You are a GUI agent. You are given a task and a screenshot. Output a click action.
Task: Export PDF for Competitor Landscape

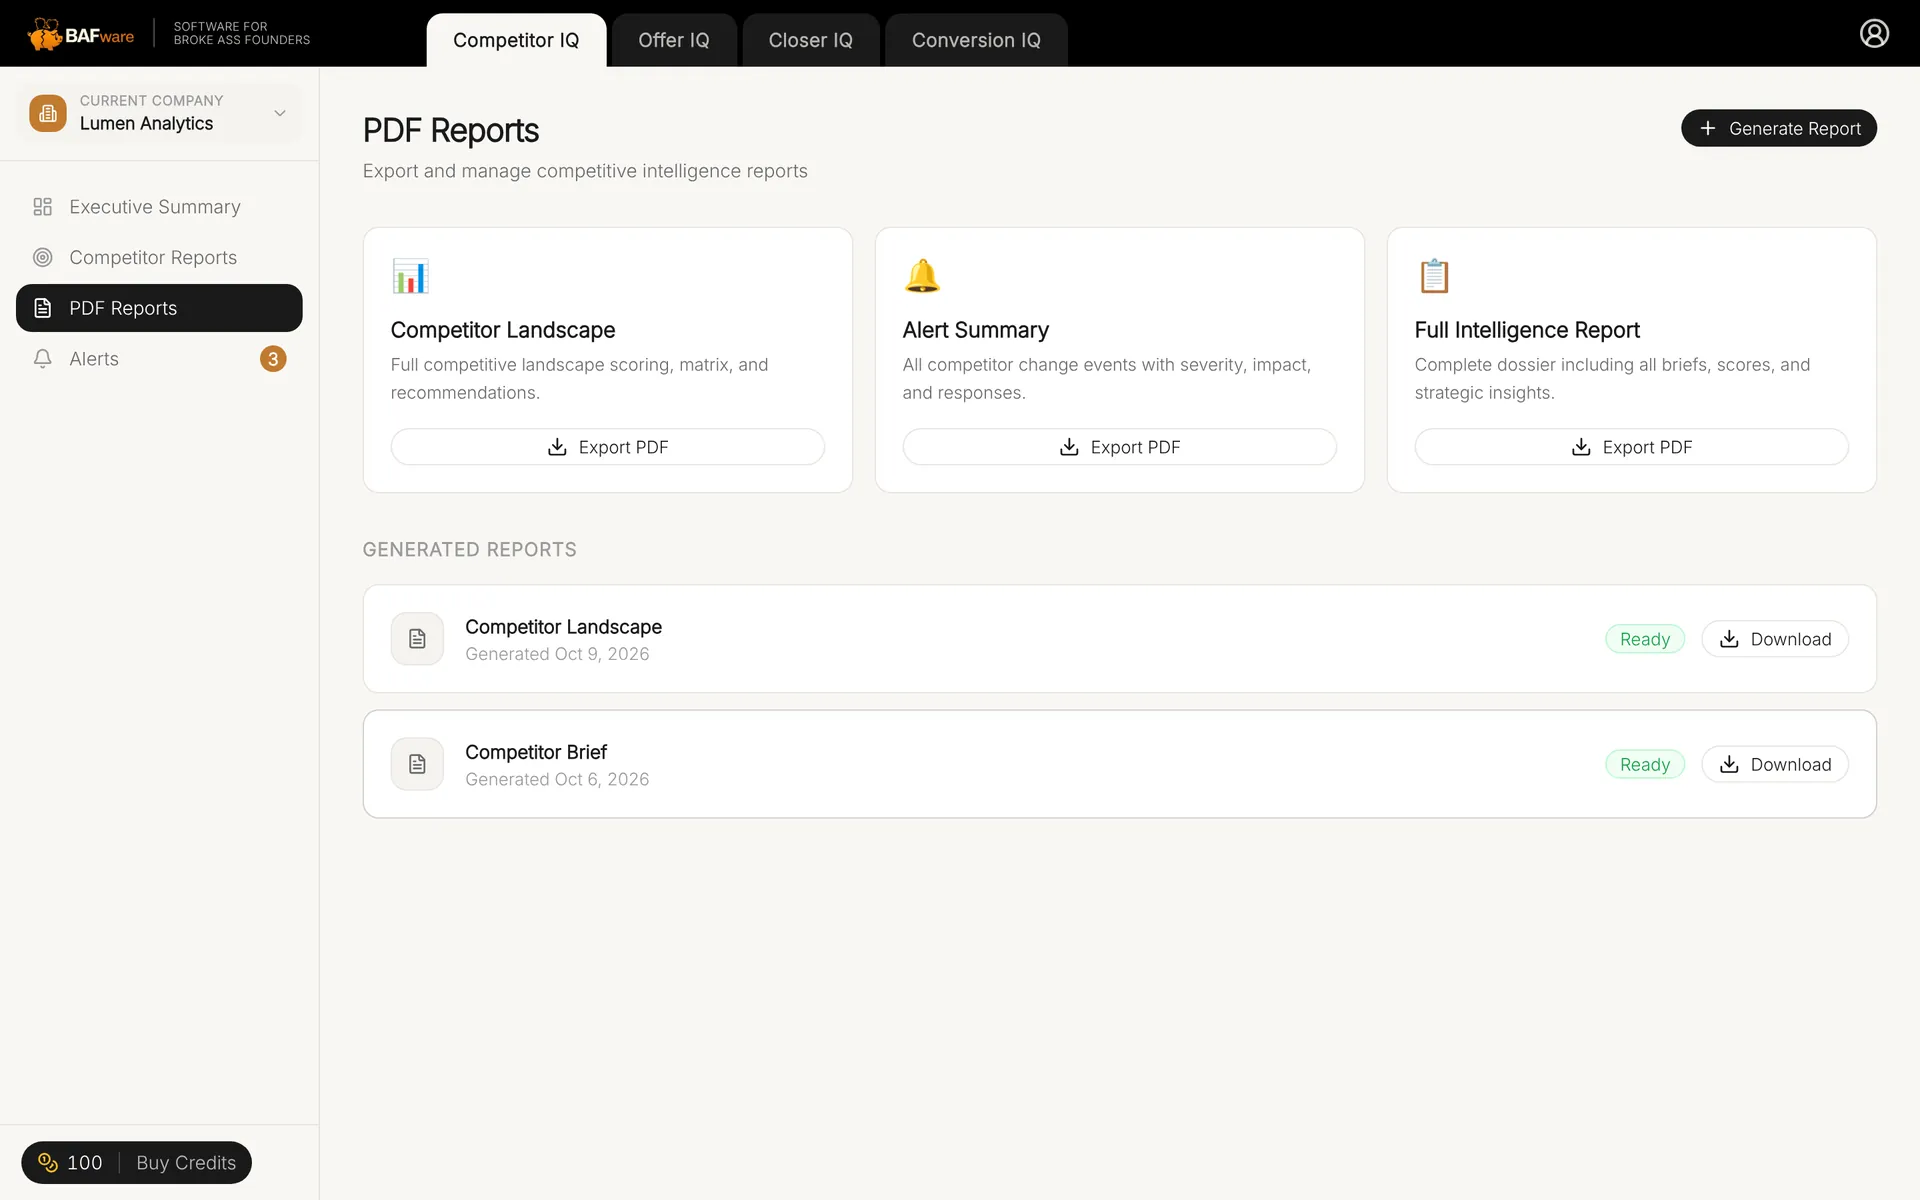[607, 447]
